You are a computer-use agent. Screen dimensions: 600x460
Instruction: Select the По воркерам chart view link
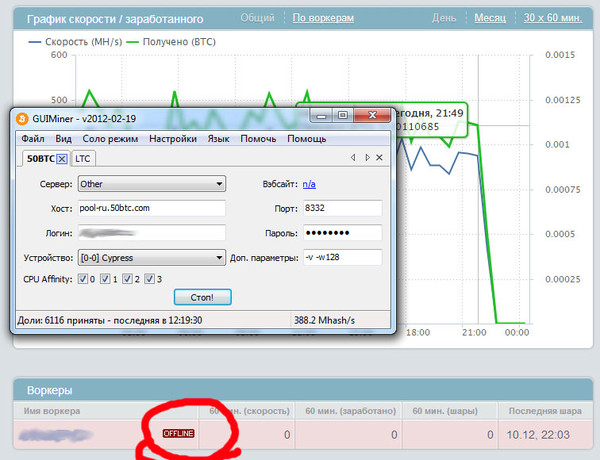323,18
